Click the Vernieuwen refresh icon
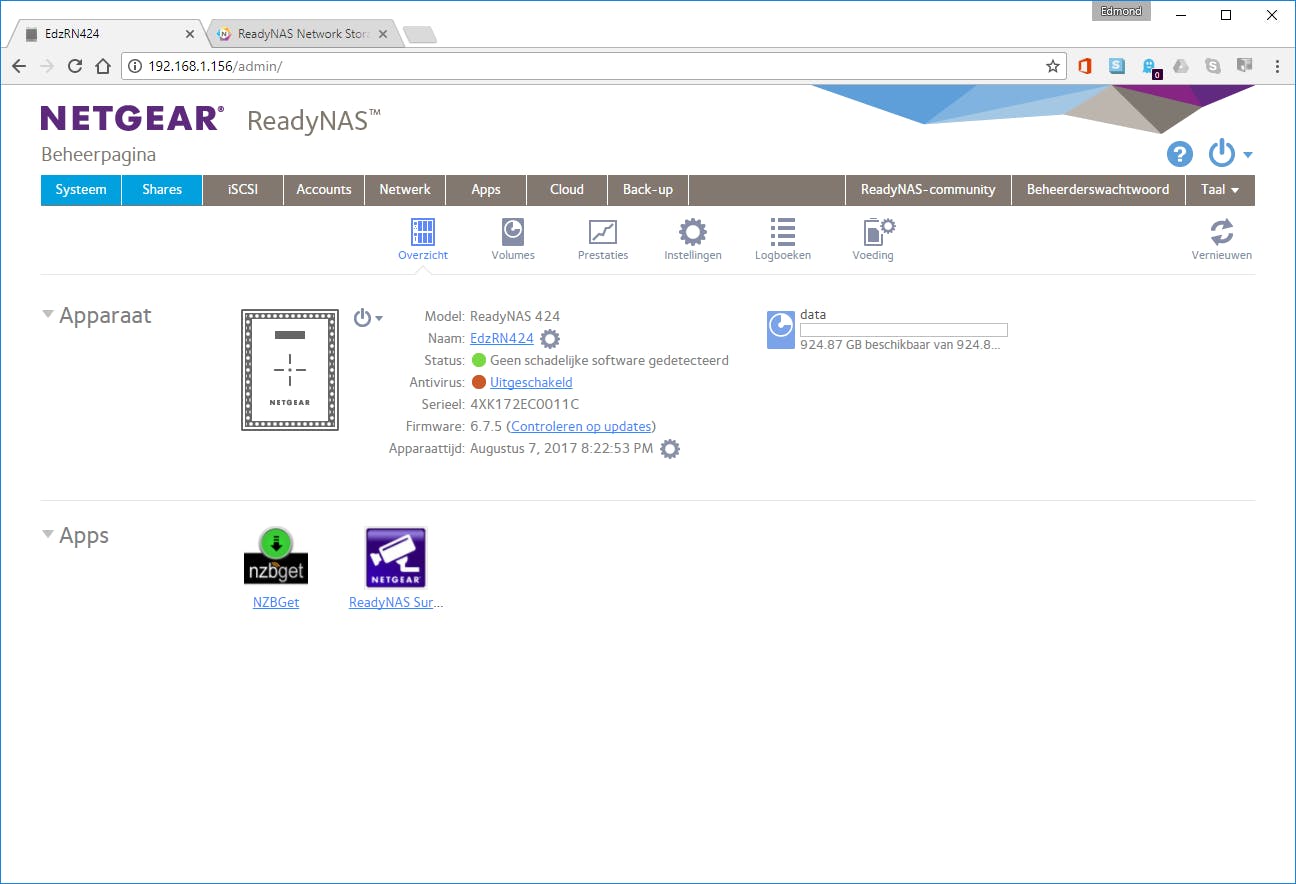 pyautogui.click(x=1221, y=232)
